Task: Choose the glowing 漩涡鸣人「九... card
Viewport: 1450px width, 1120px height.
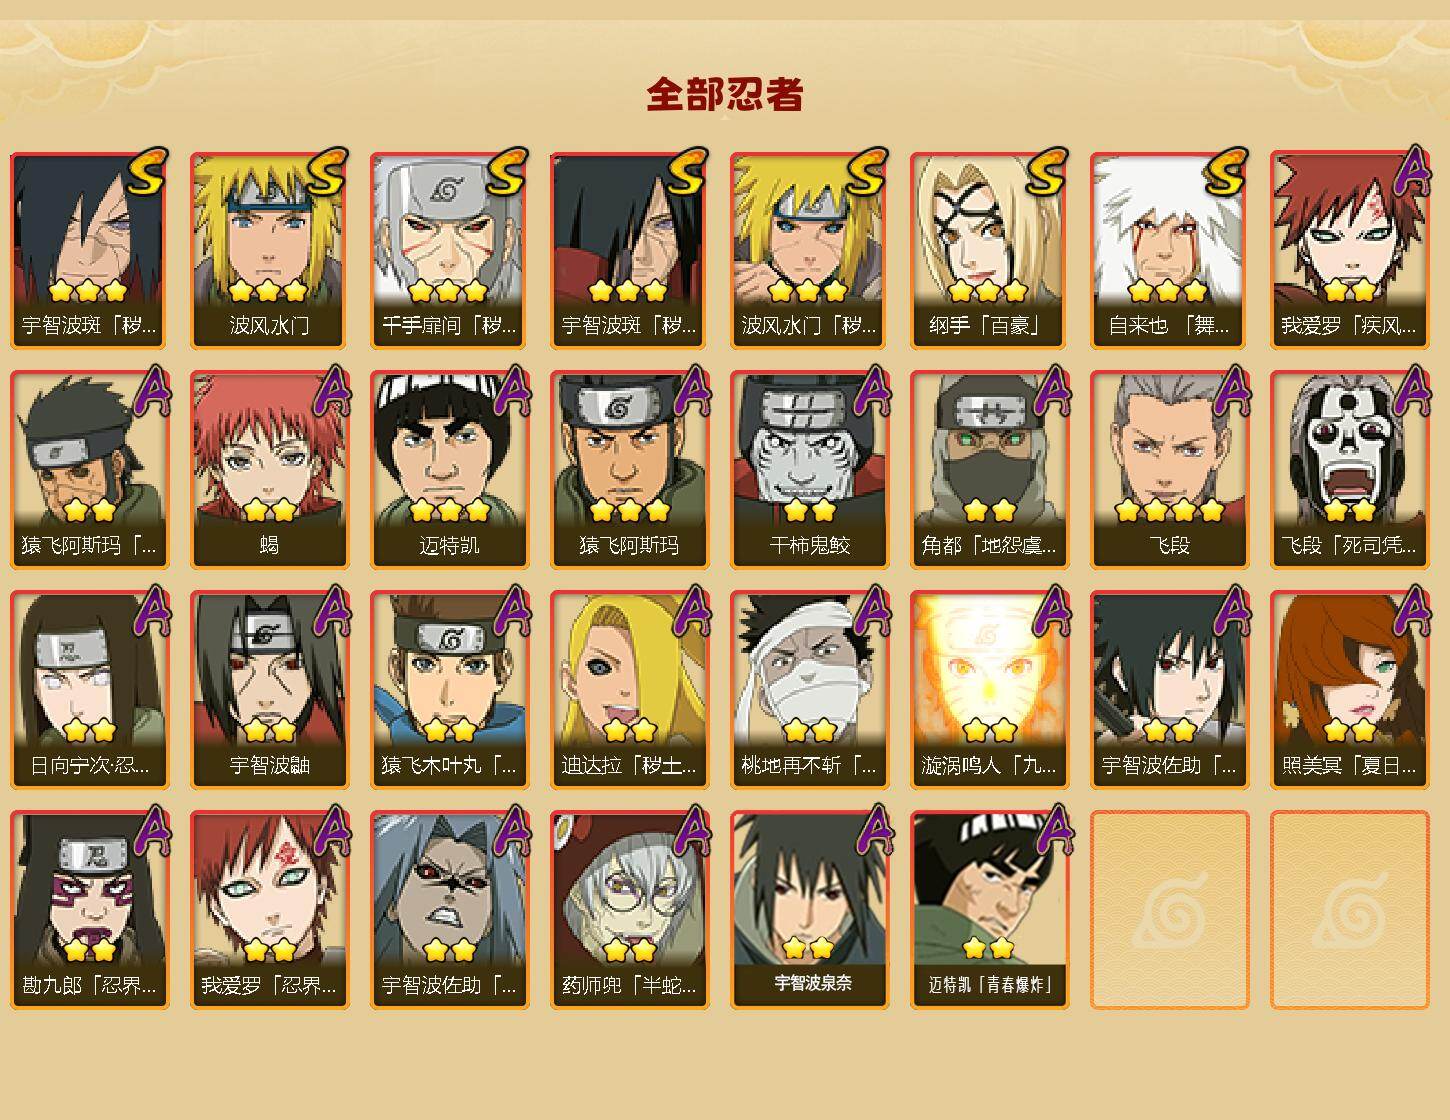Action: 990,689
